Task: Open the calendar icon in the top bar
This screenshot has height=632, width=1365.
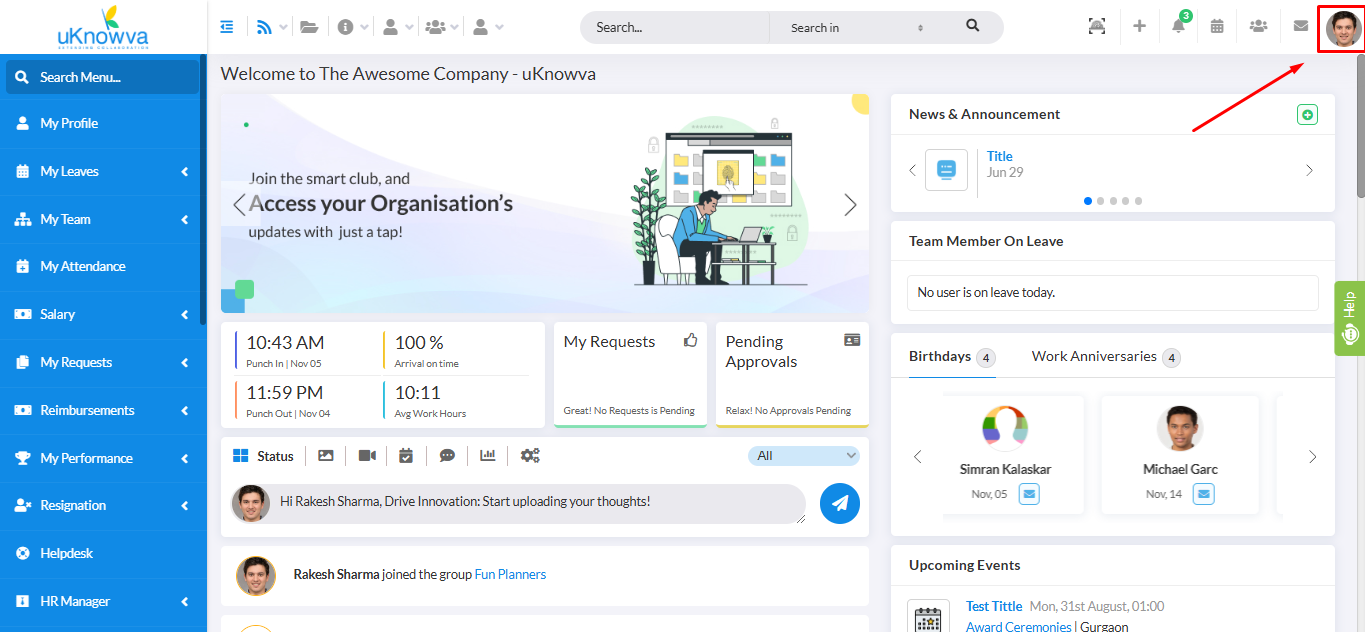Action: pyautogui.click(x=1217, y=27)
